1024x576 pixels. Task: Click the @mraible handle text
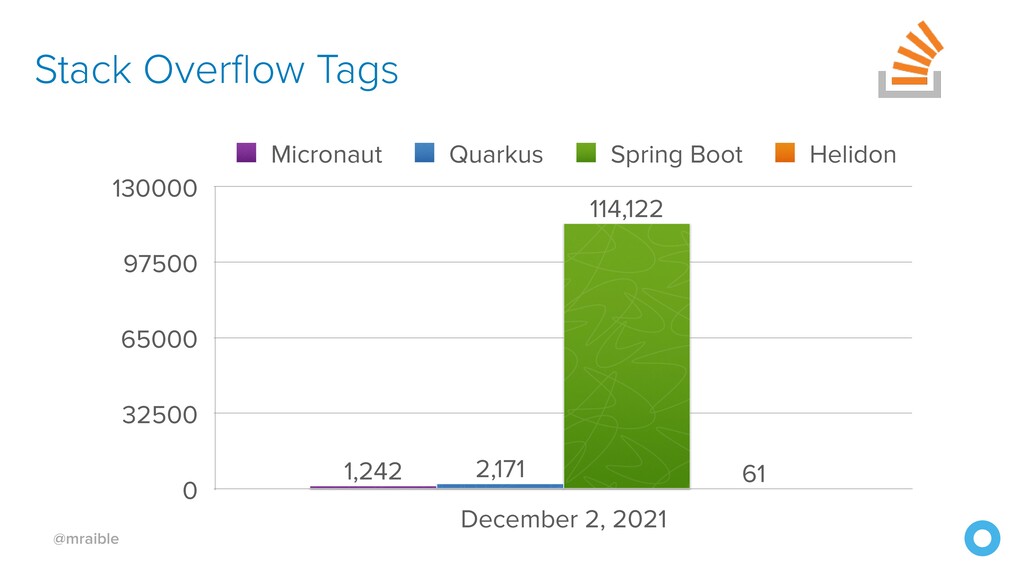86,539
